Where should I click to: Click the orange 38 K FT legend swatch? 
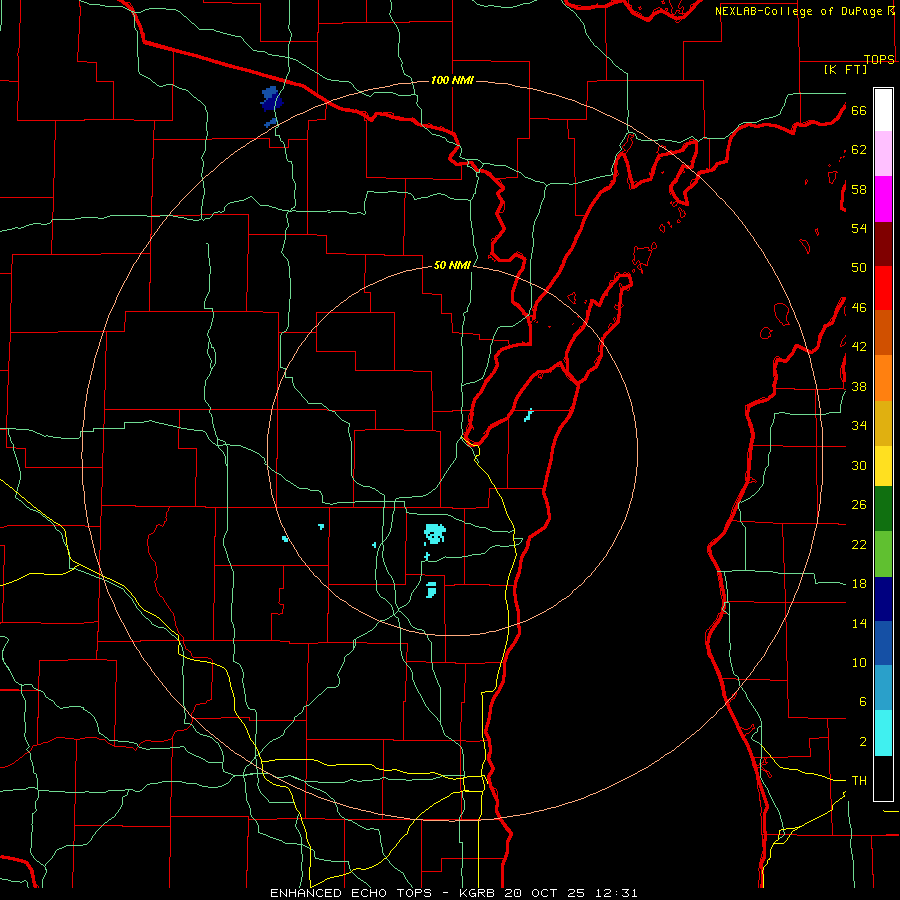(x=883, y=378)
